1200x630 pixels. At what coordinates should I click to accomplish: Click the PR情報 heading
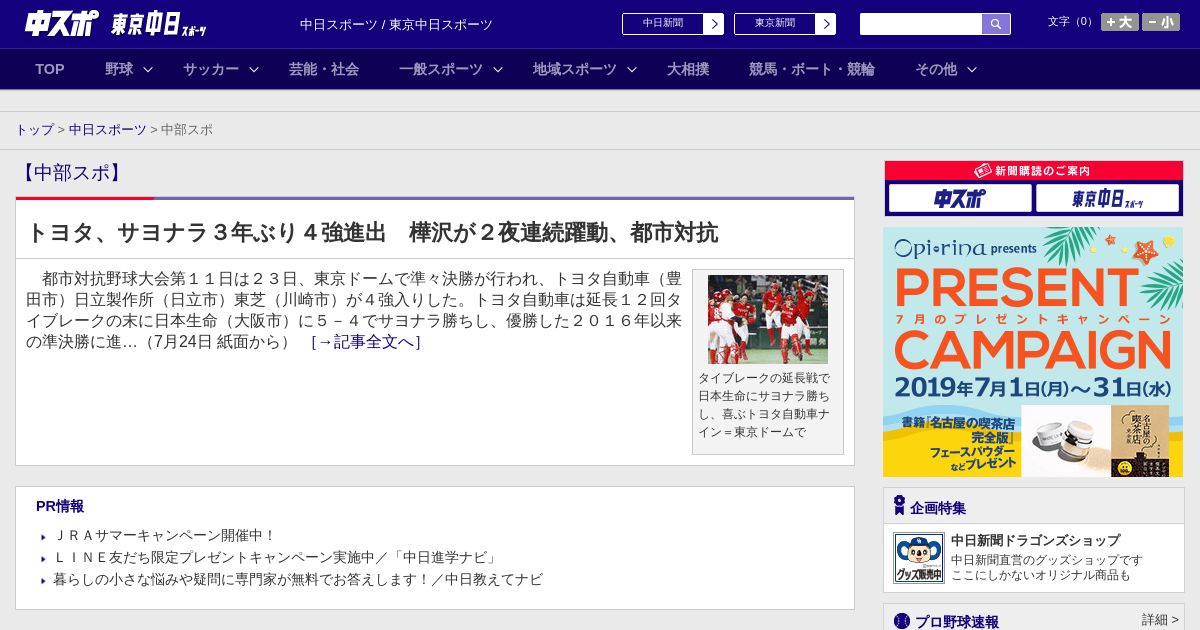coord(60,506)
